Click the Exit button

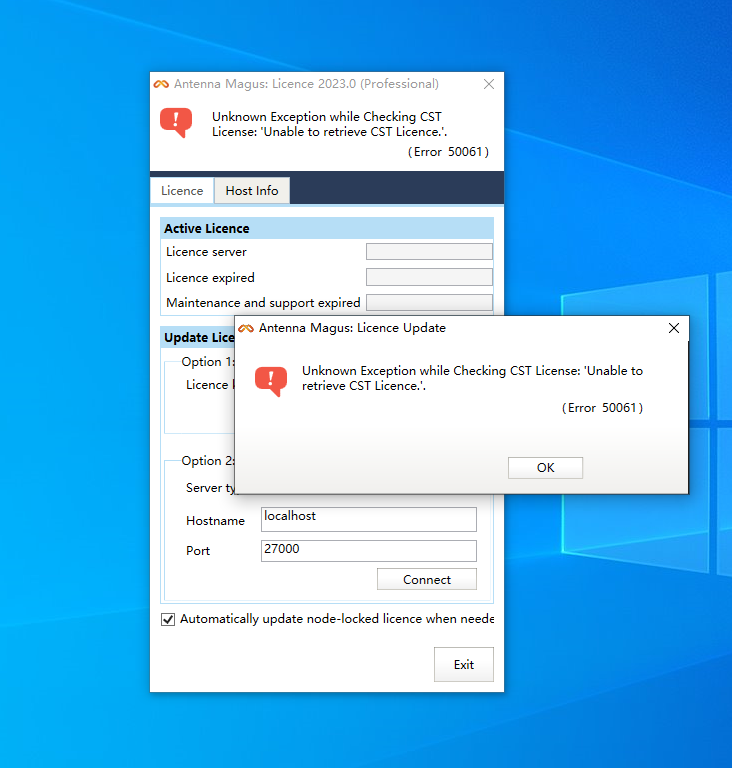464,665
